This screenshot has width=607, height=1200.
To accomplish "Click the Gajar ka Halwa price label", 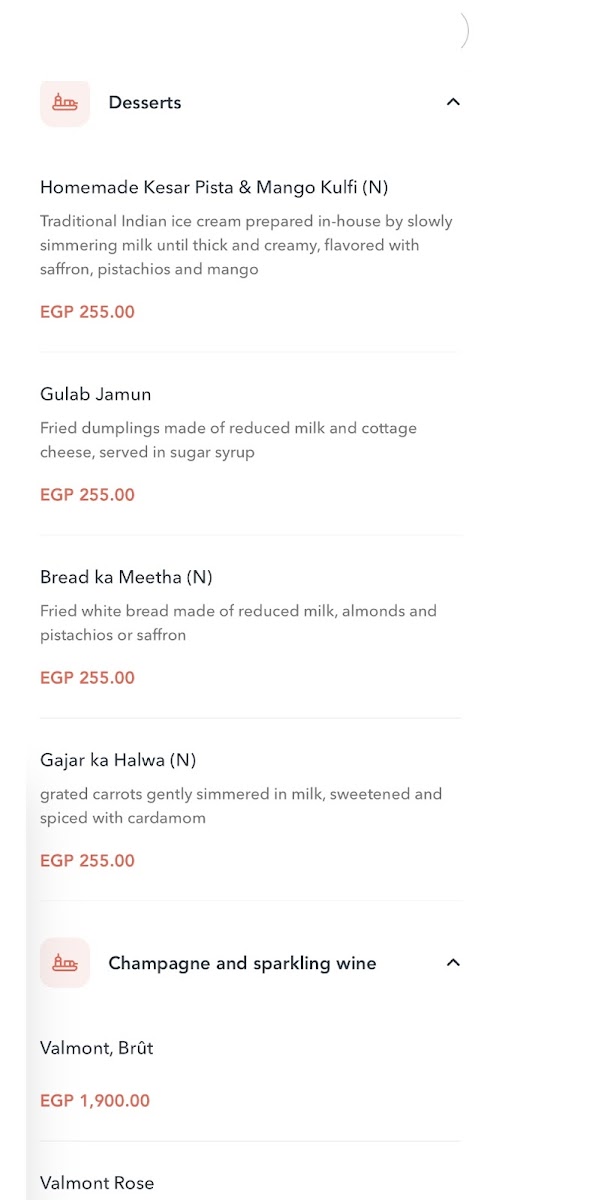I will [x=87, y=861].
